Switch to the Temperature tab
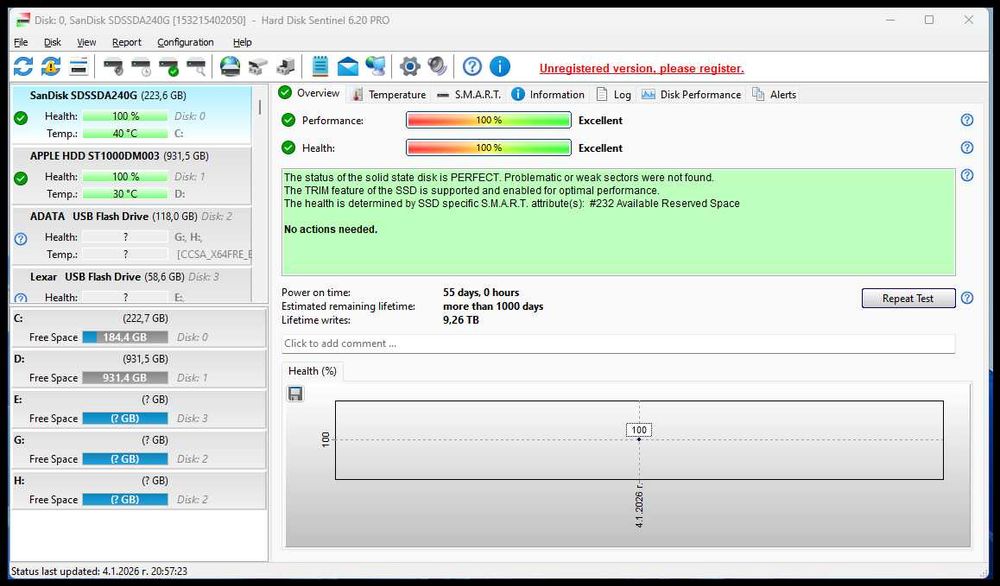The width and height of the screenshot is (1000, 586). 389,94
